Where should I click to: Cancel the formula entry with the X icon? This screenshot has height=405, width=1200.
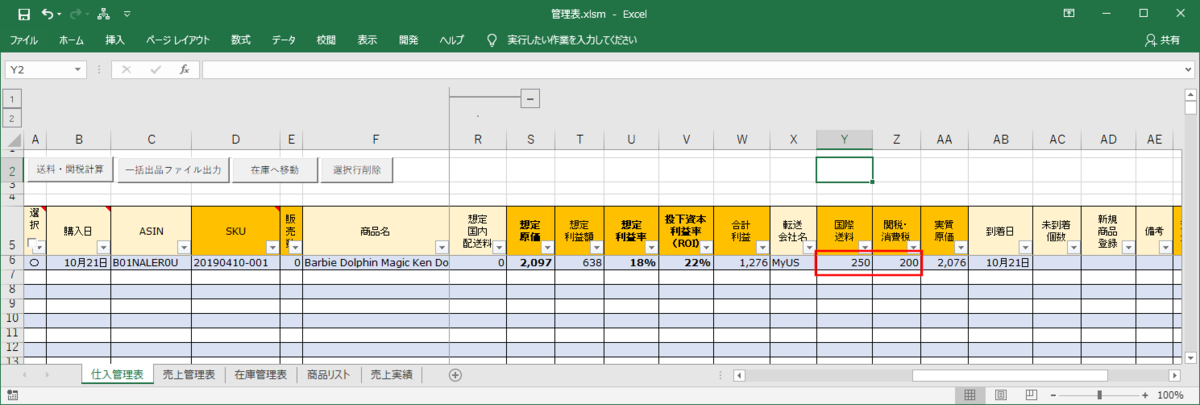(127, 70)
